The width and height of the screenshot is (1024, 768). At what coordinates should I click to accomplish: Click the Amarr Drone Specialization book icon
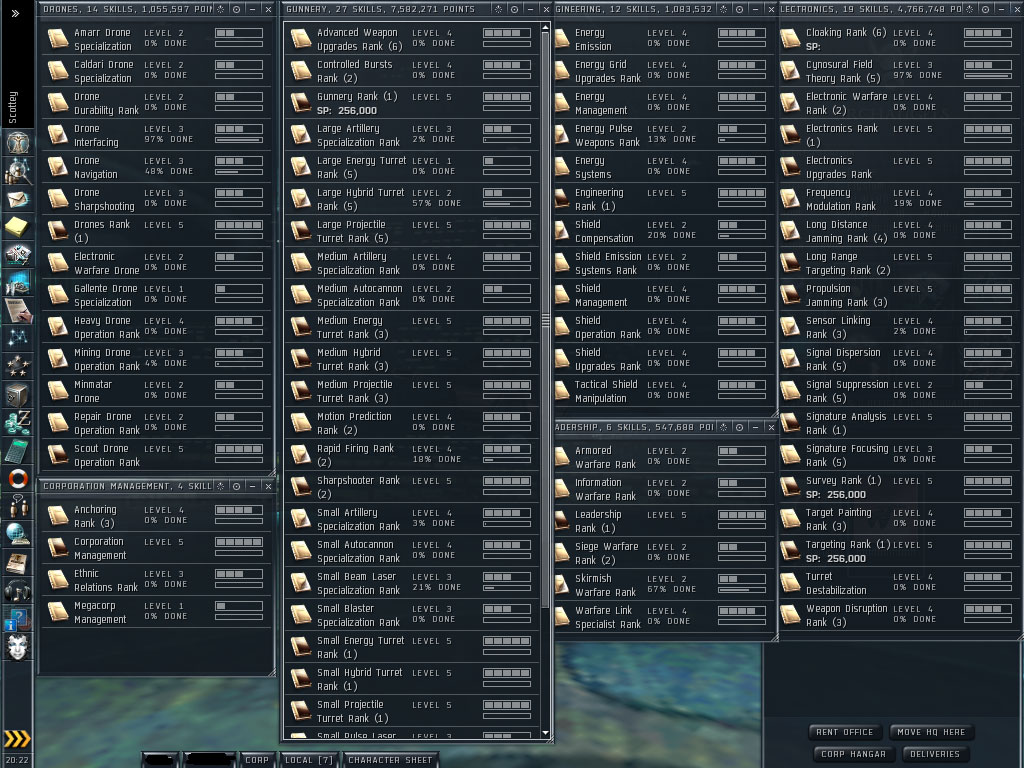point(58,39)
